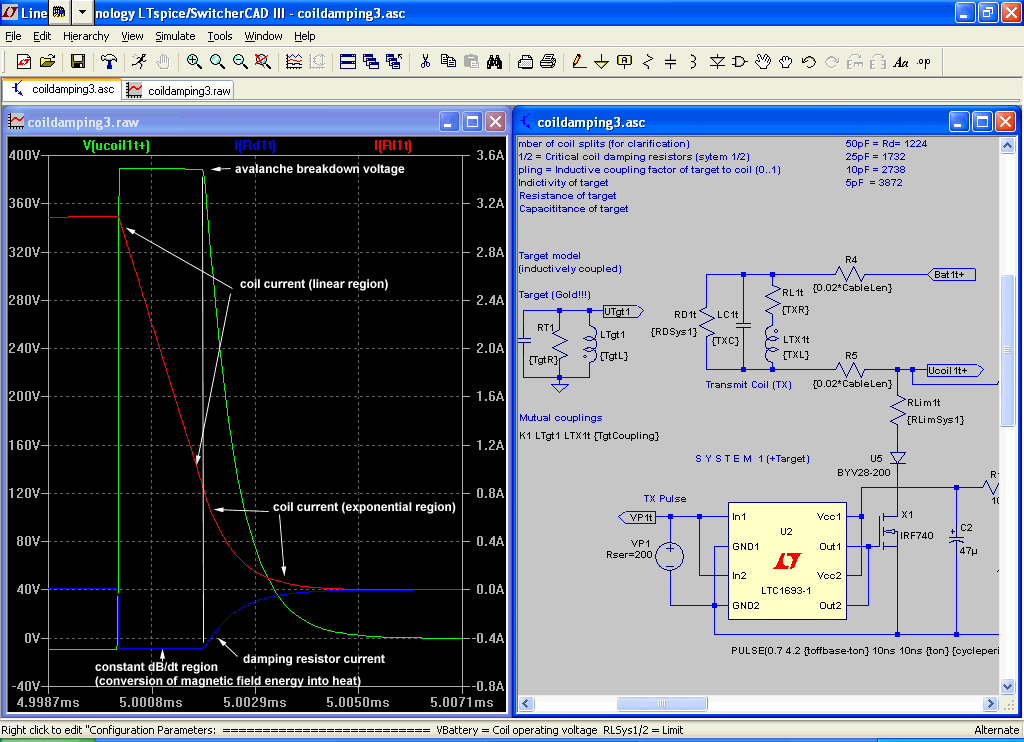Open the Tools menu
The height and width of the screenshot is (742, 1024).
click(x=220, y=36)
